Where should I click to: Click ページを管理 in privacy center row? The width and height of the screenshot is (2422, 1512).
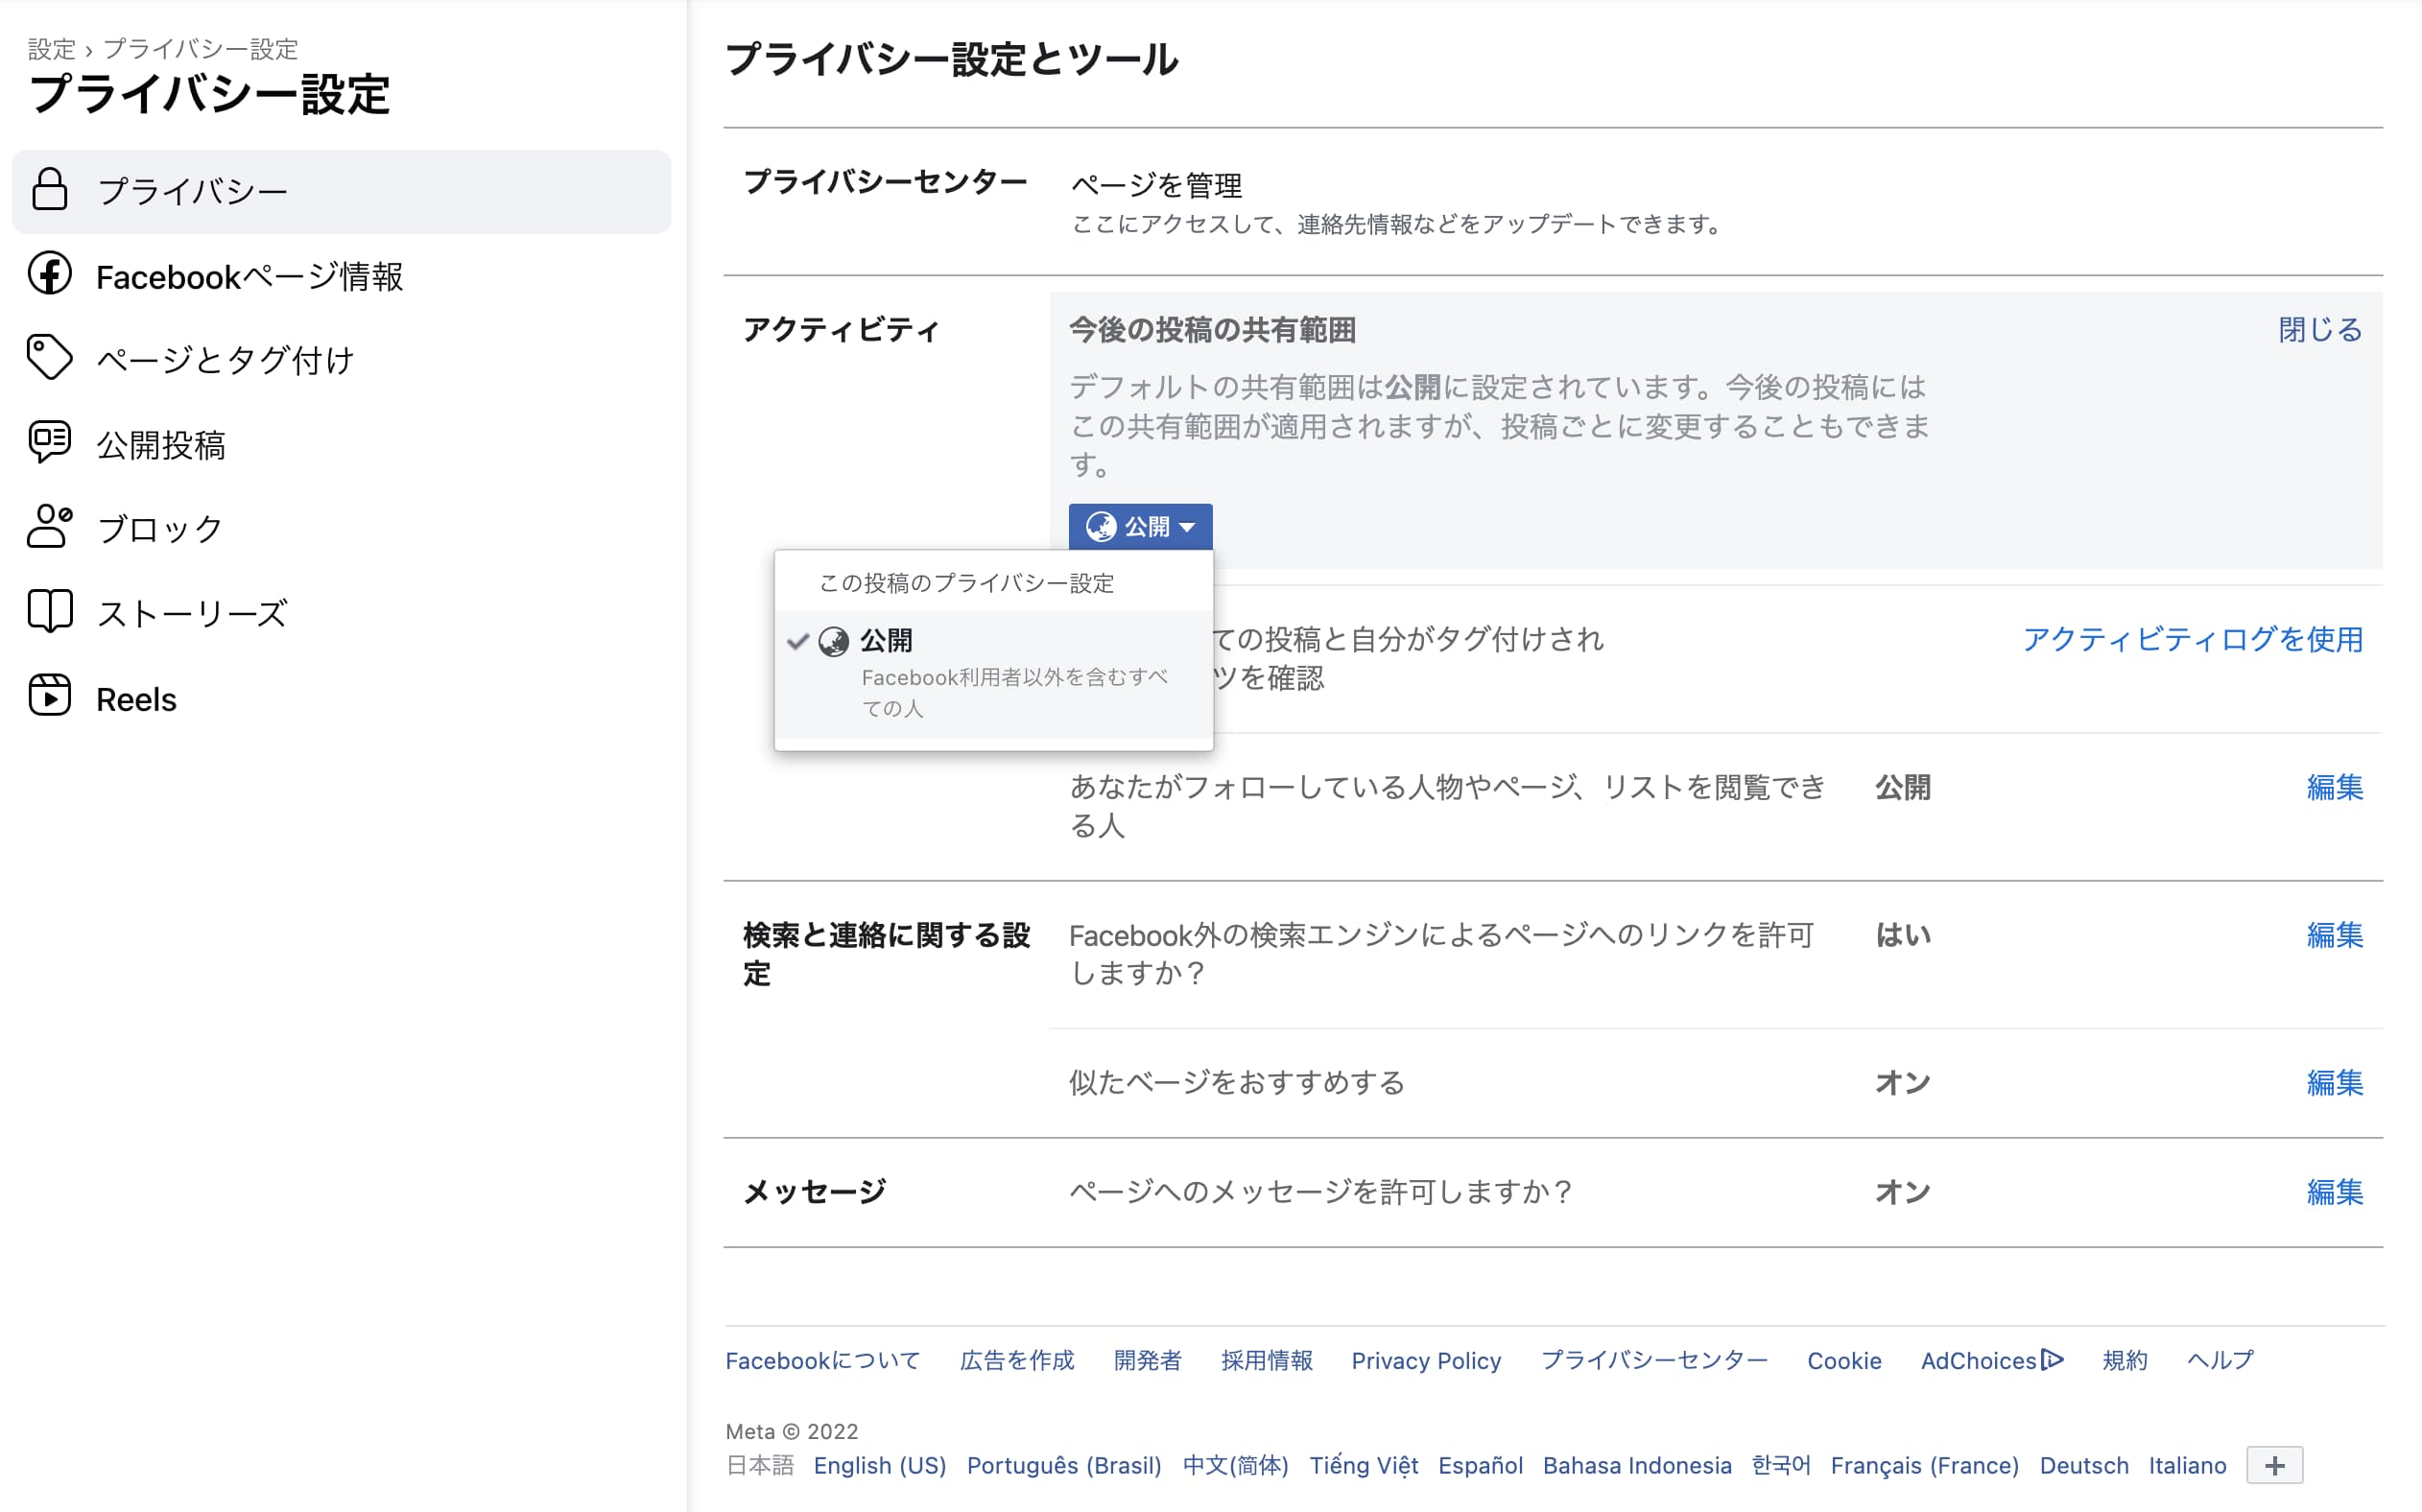click(x=1156, y=185)
